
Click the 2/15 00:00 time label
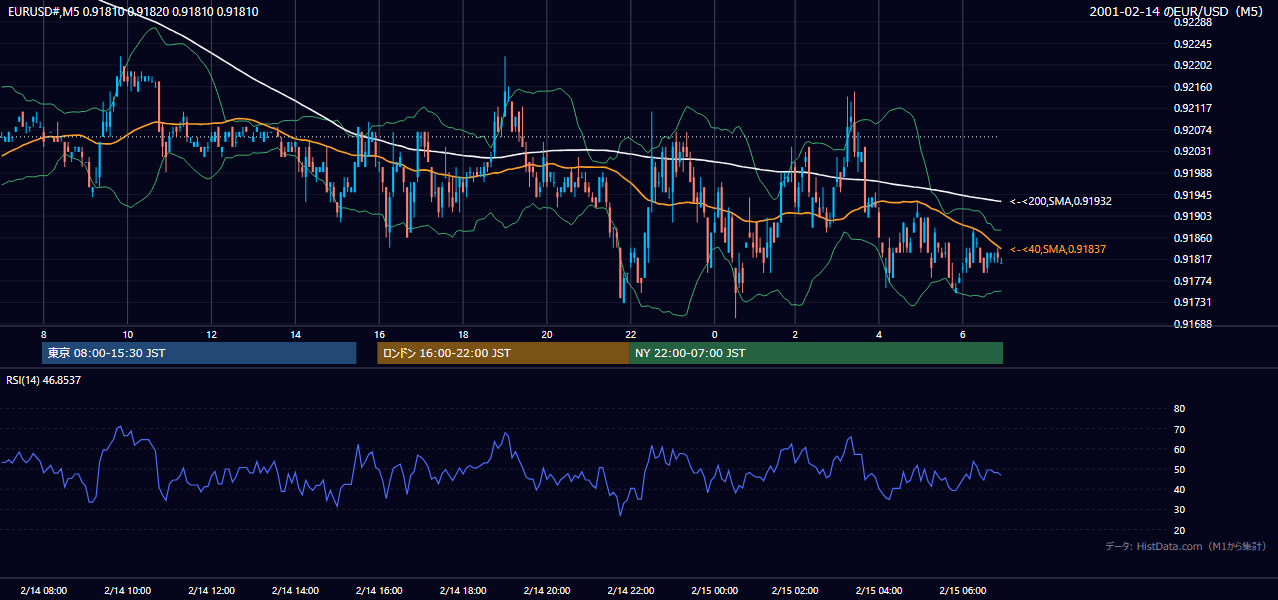tap(714, 590)
